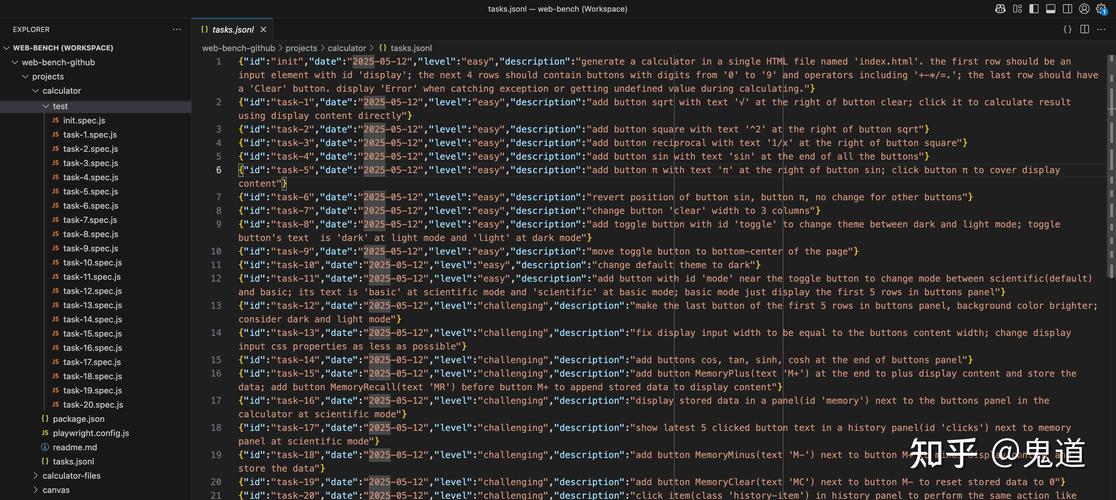Click calculator in the breadcrumb path
Screen dimensions: 1116x500
(347, 48)
